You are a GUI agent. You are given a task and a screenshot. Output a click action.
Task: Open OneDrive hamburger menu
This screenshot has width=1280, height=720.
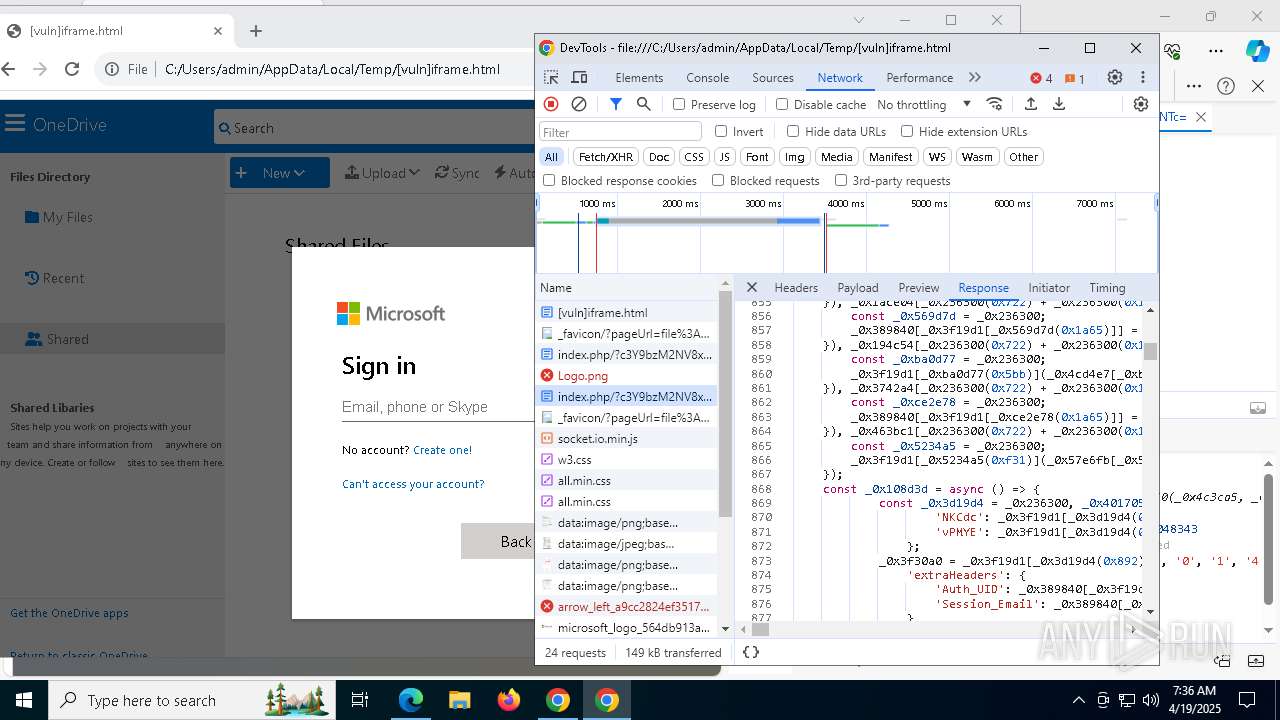pyautogui.click(x=15, y=124)
